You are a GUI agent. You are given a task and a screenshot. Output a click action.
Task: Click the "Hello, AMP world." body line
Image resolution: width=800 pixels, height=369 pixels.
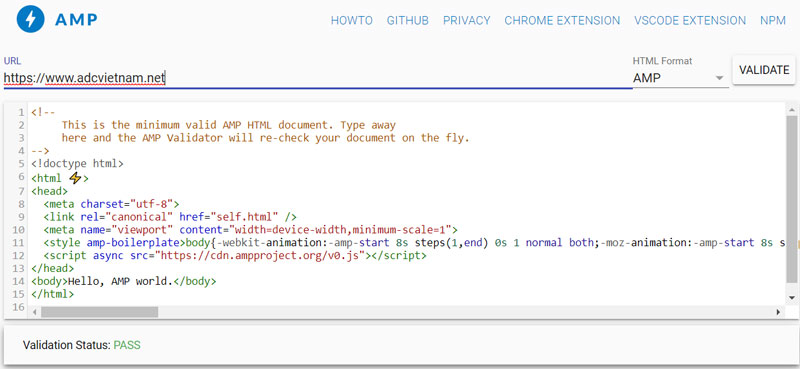point(123,281)
